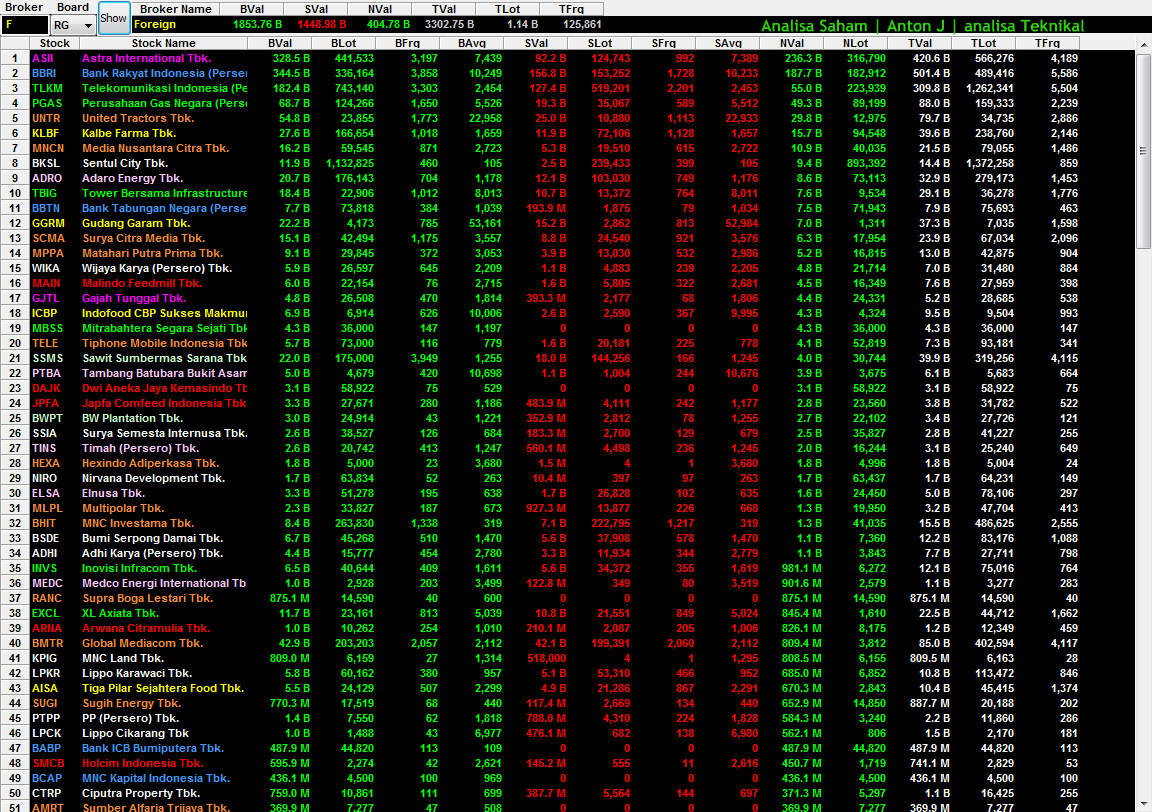Select the WIKA stock code
Image resolution: width=1152 pixels, height=812 pixels.
(x=46, y=268)
